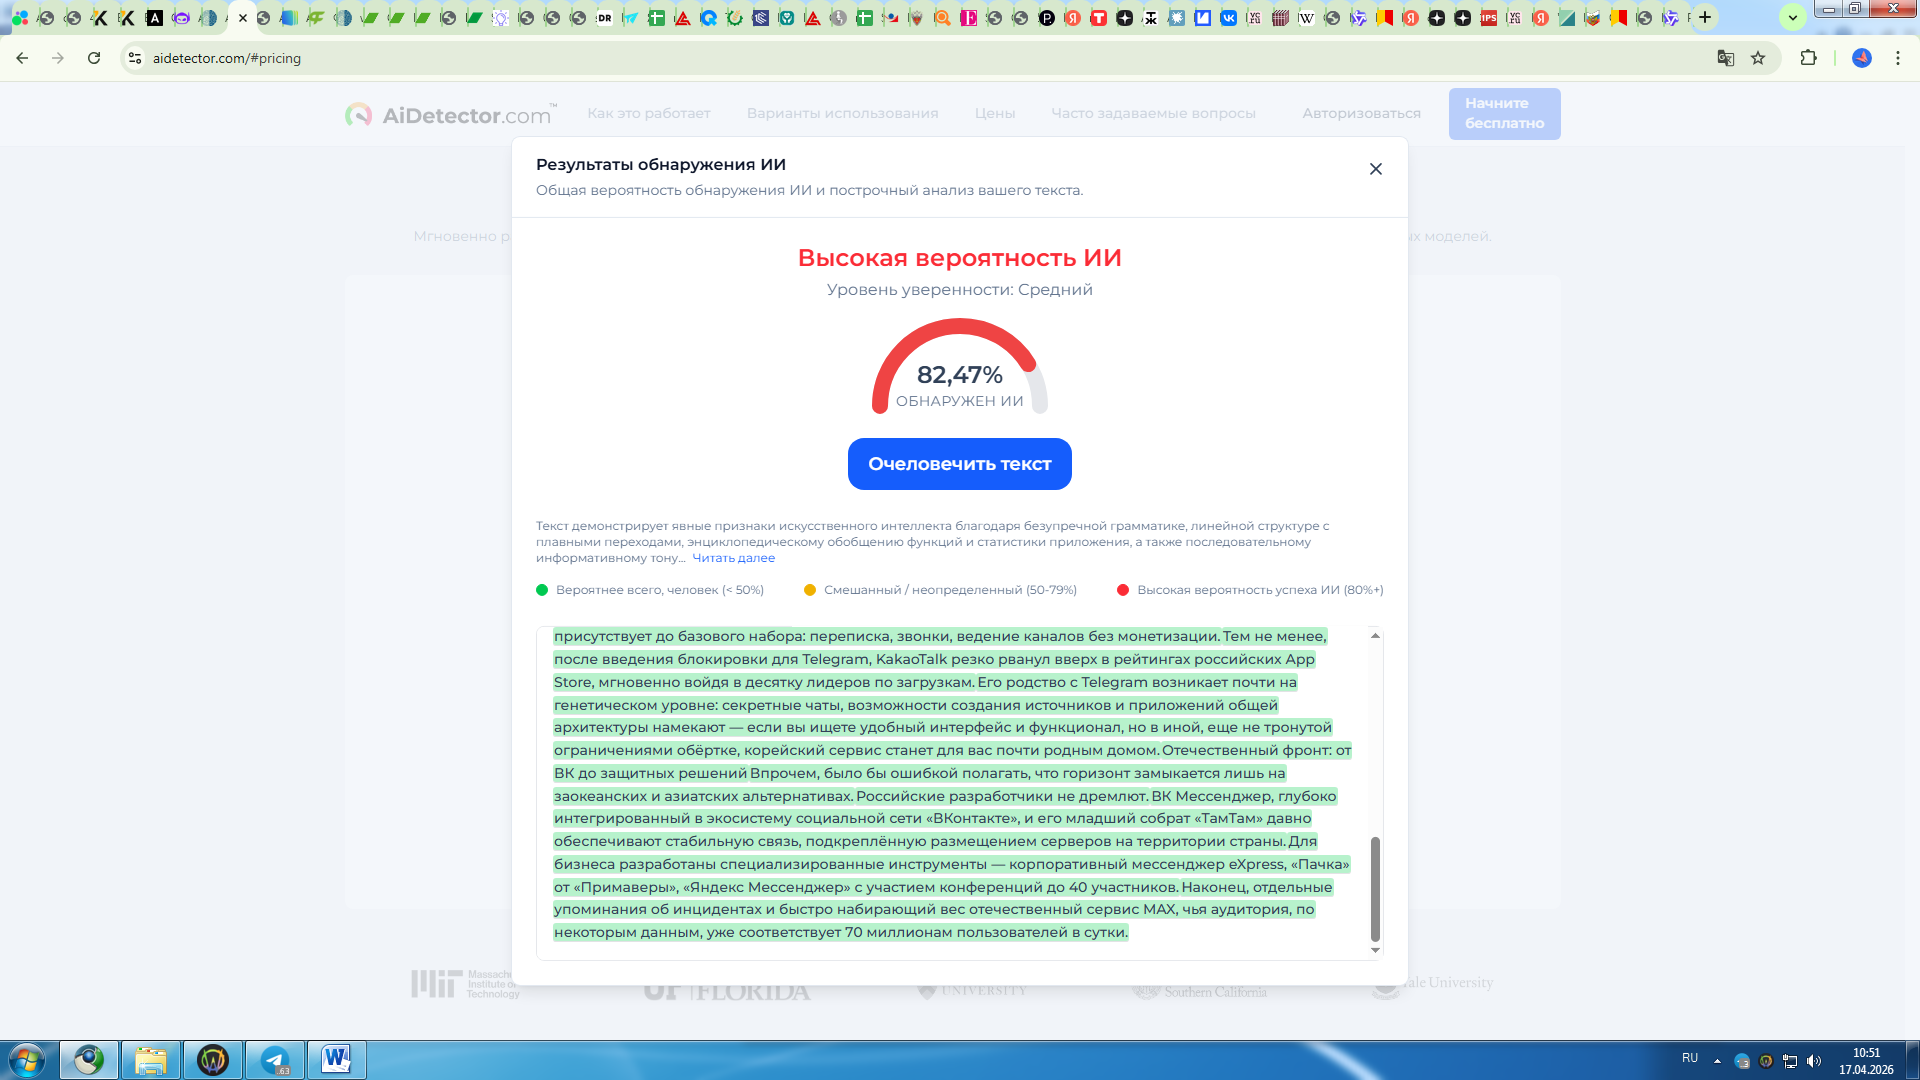
Task: Open the Chrome three-dot menu
Action: 1898,58
